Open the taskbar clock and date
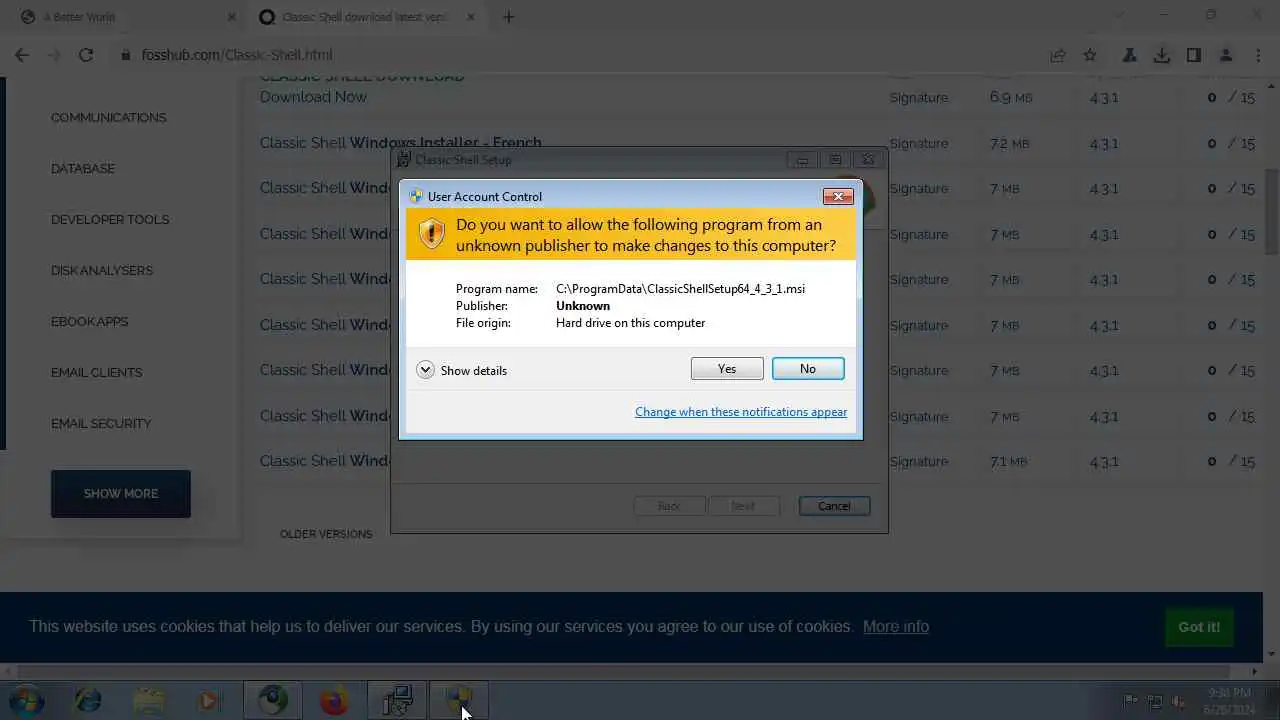The width and height of the screenshot is (1280, 720). [1229, 700]
